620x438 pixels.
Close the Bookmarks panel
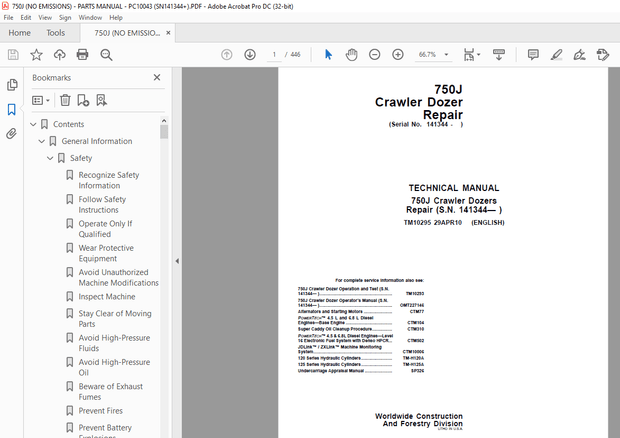pos(157,77)
